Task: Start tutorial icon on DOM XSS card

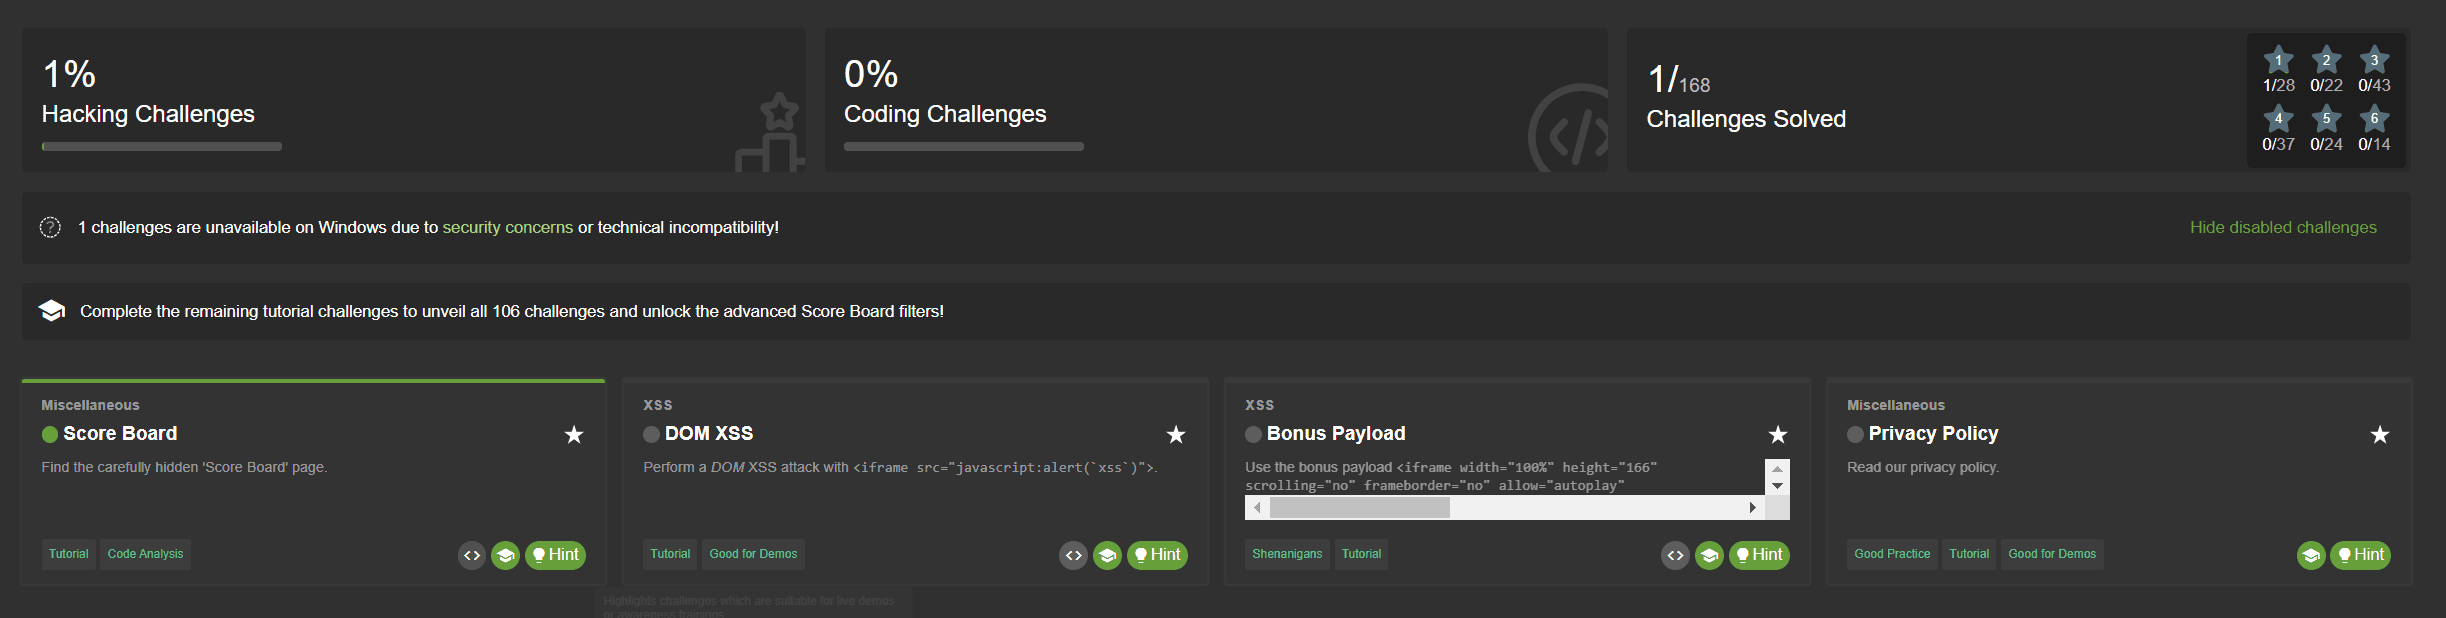Action: (1107, 555)
